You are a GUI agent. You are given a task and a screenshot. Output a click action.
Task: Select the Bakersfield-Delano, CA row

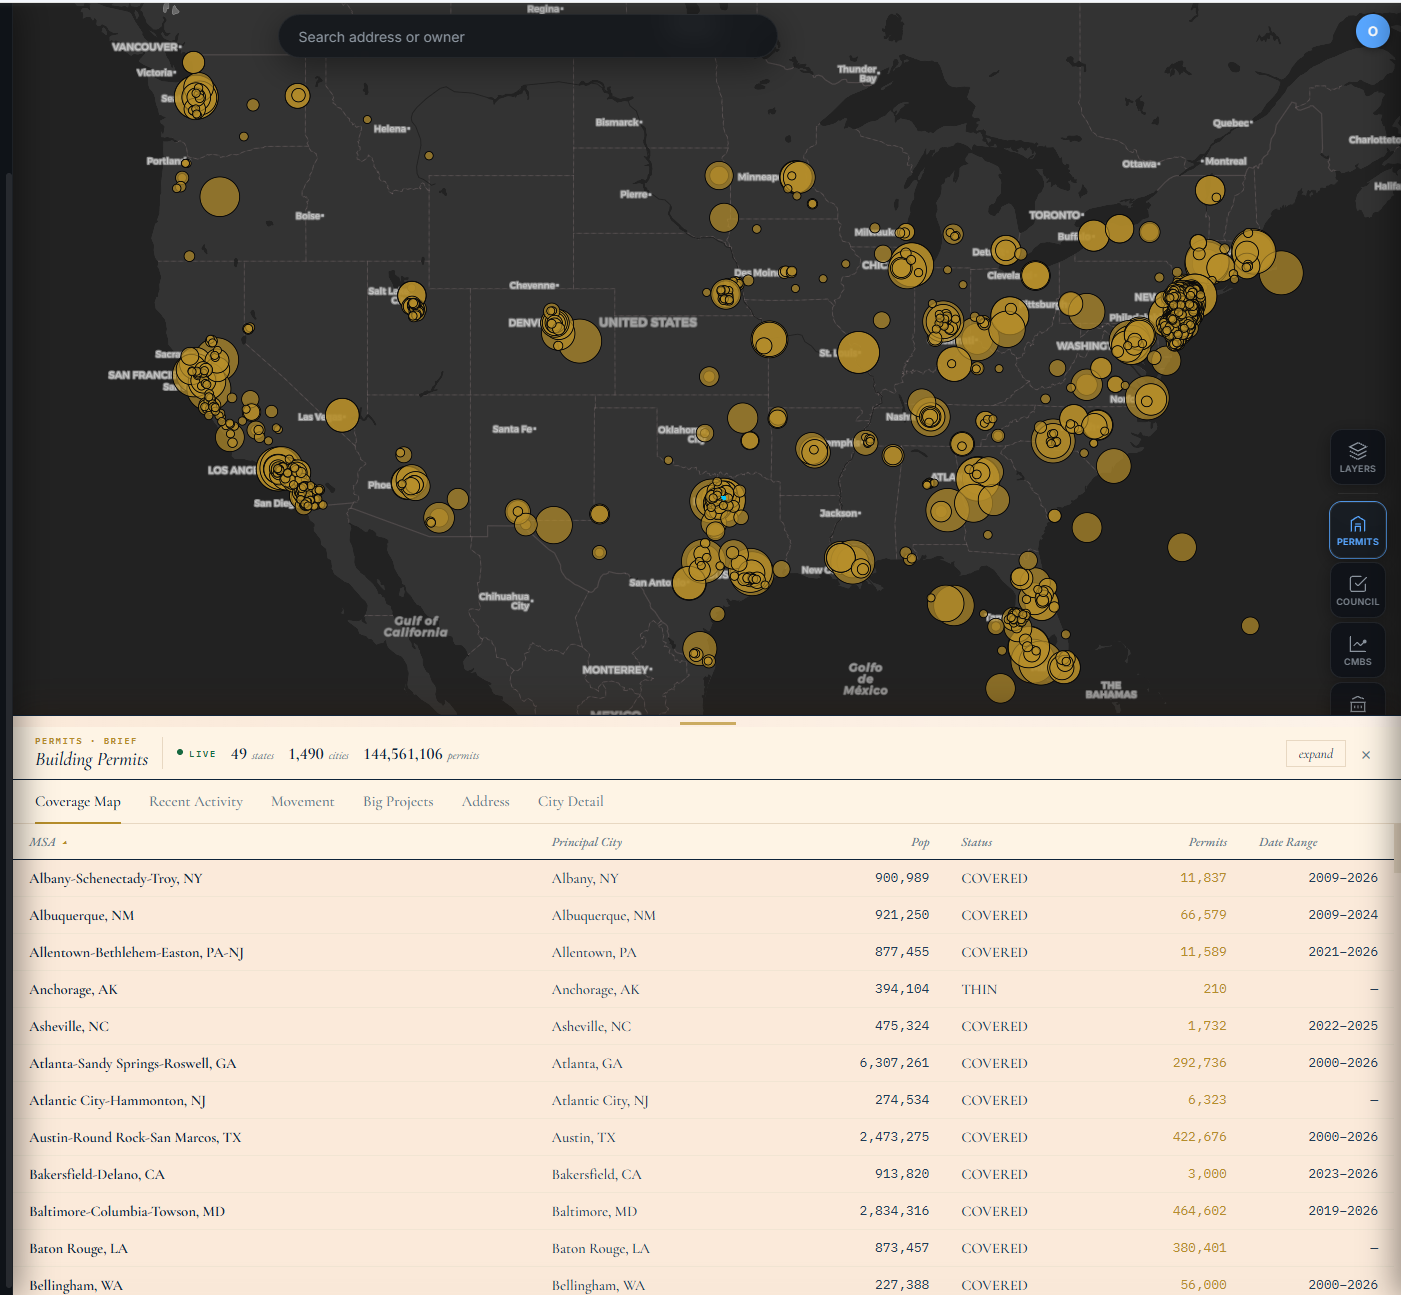point(703,1174)
